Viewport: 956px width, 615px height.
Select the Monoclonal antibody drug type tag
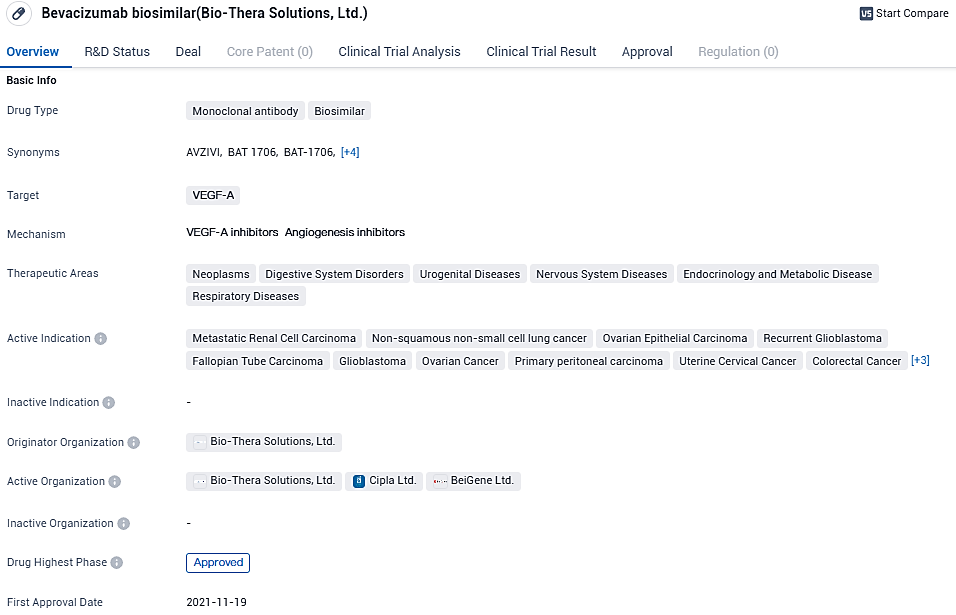(245, 111)
